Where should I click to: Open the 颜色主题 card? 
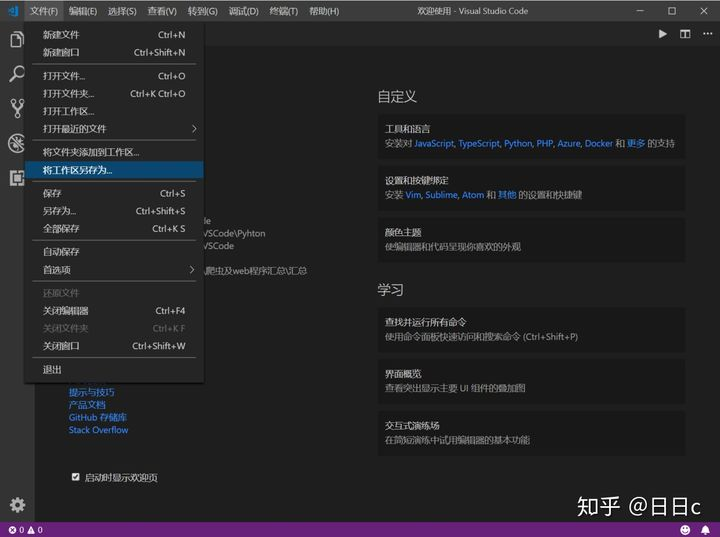tap(531, 240)
